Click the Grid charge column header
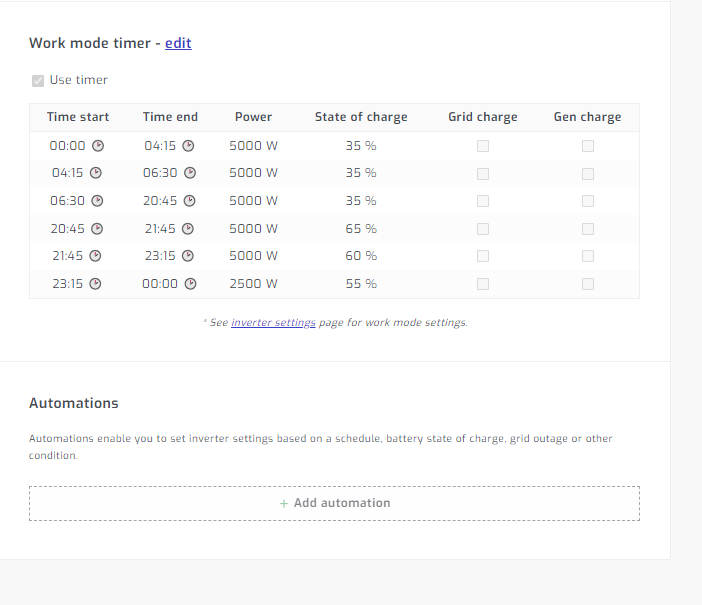 tap(483, 117)
